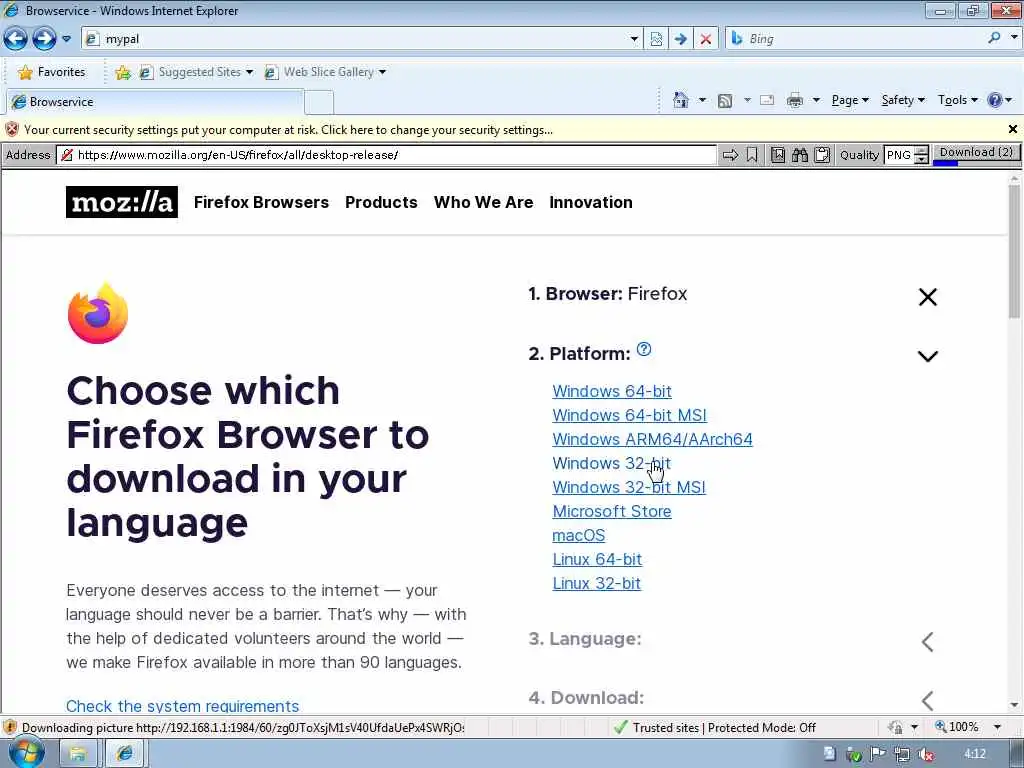
Task: Click the Help question mark icon
Action: click(995, 100)
